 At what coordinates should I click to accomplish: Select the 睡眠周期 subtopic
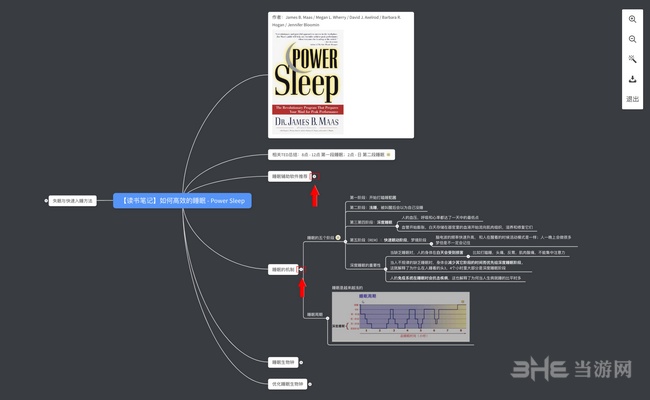(315, 315)
